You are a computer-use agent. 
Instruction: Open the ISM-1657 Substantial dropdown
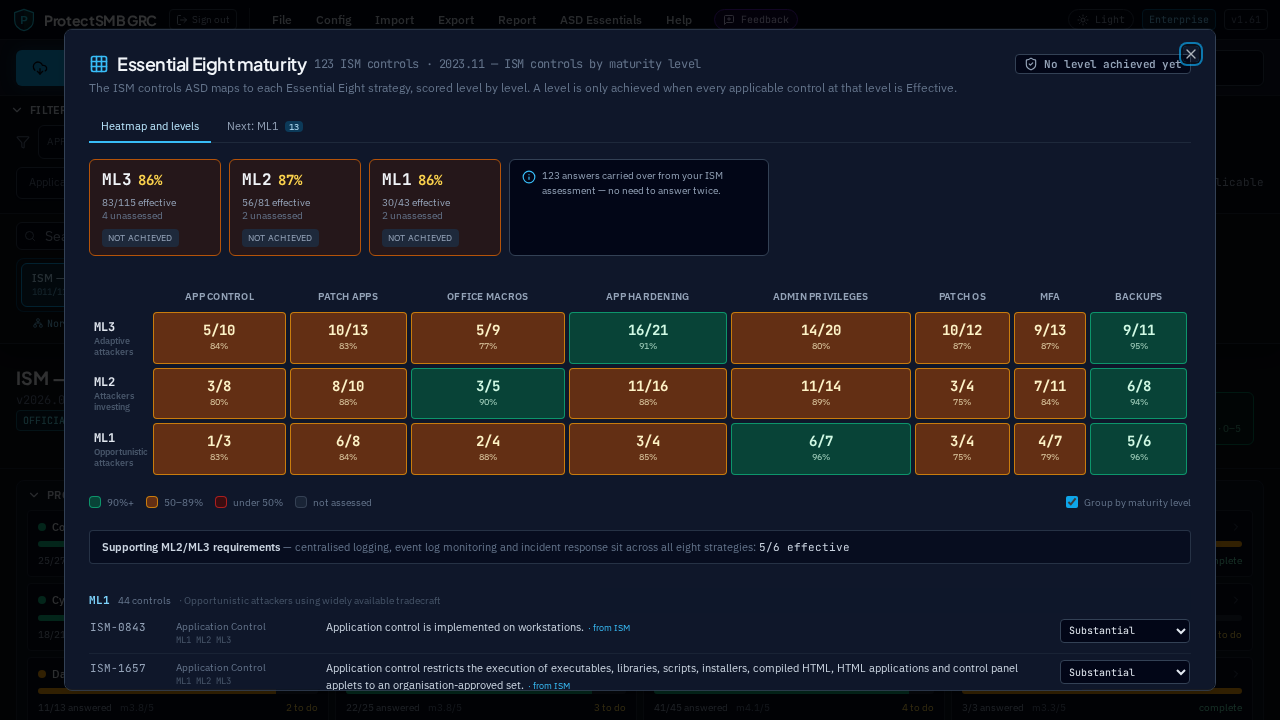pyautogui.click(x=1125, y=672)
